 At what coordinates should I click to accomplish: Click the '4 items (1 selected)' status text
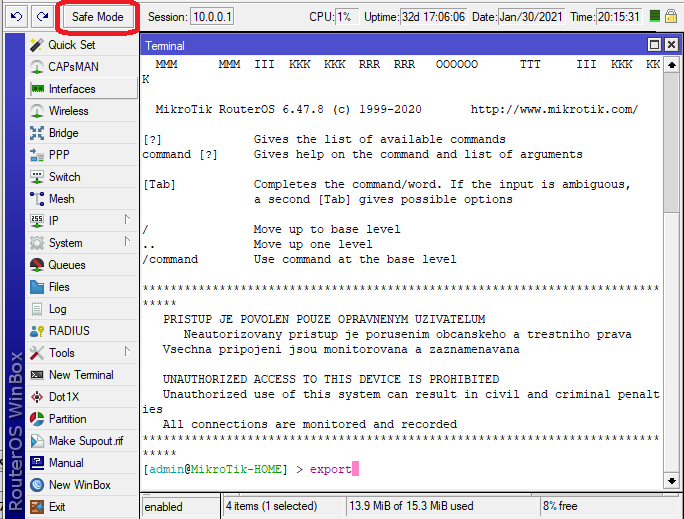(271, 506)
